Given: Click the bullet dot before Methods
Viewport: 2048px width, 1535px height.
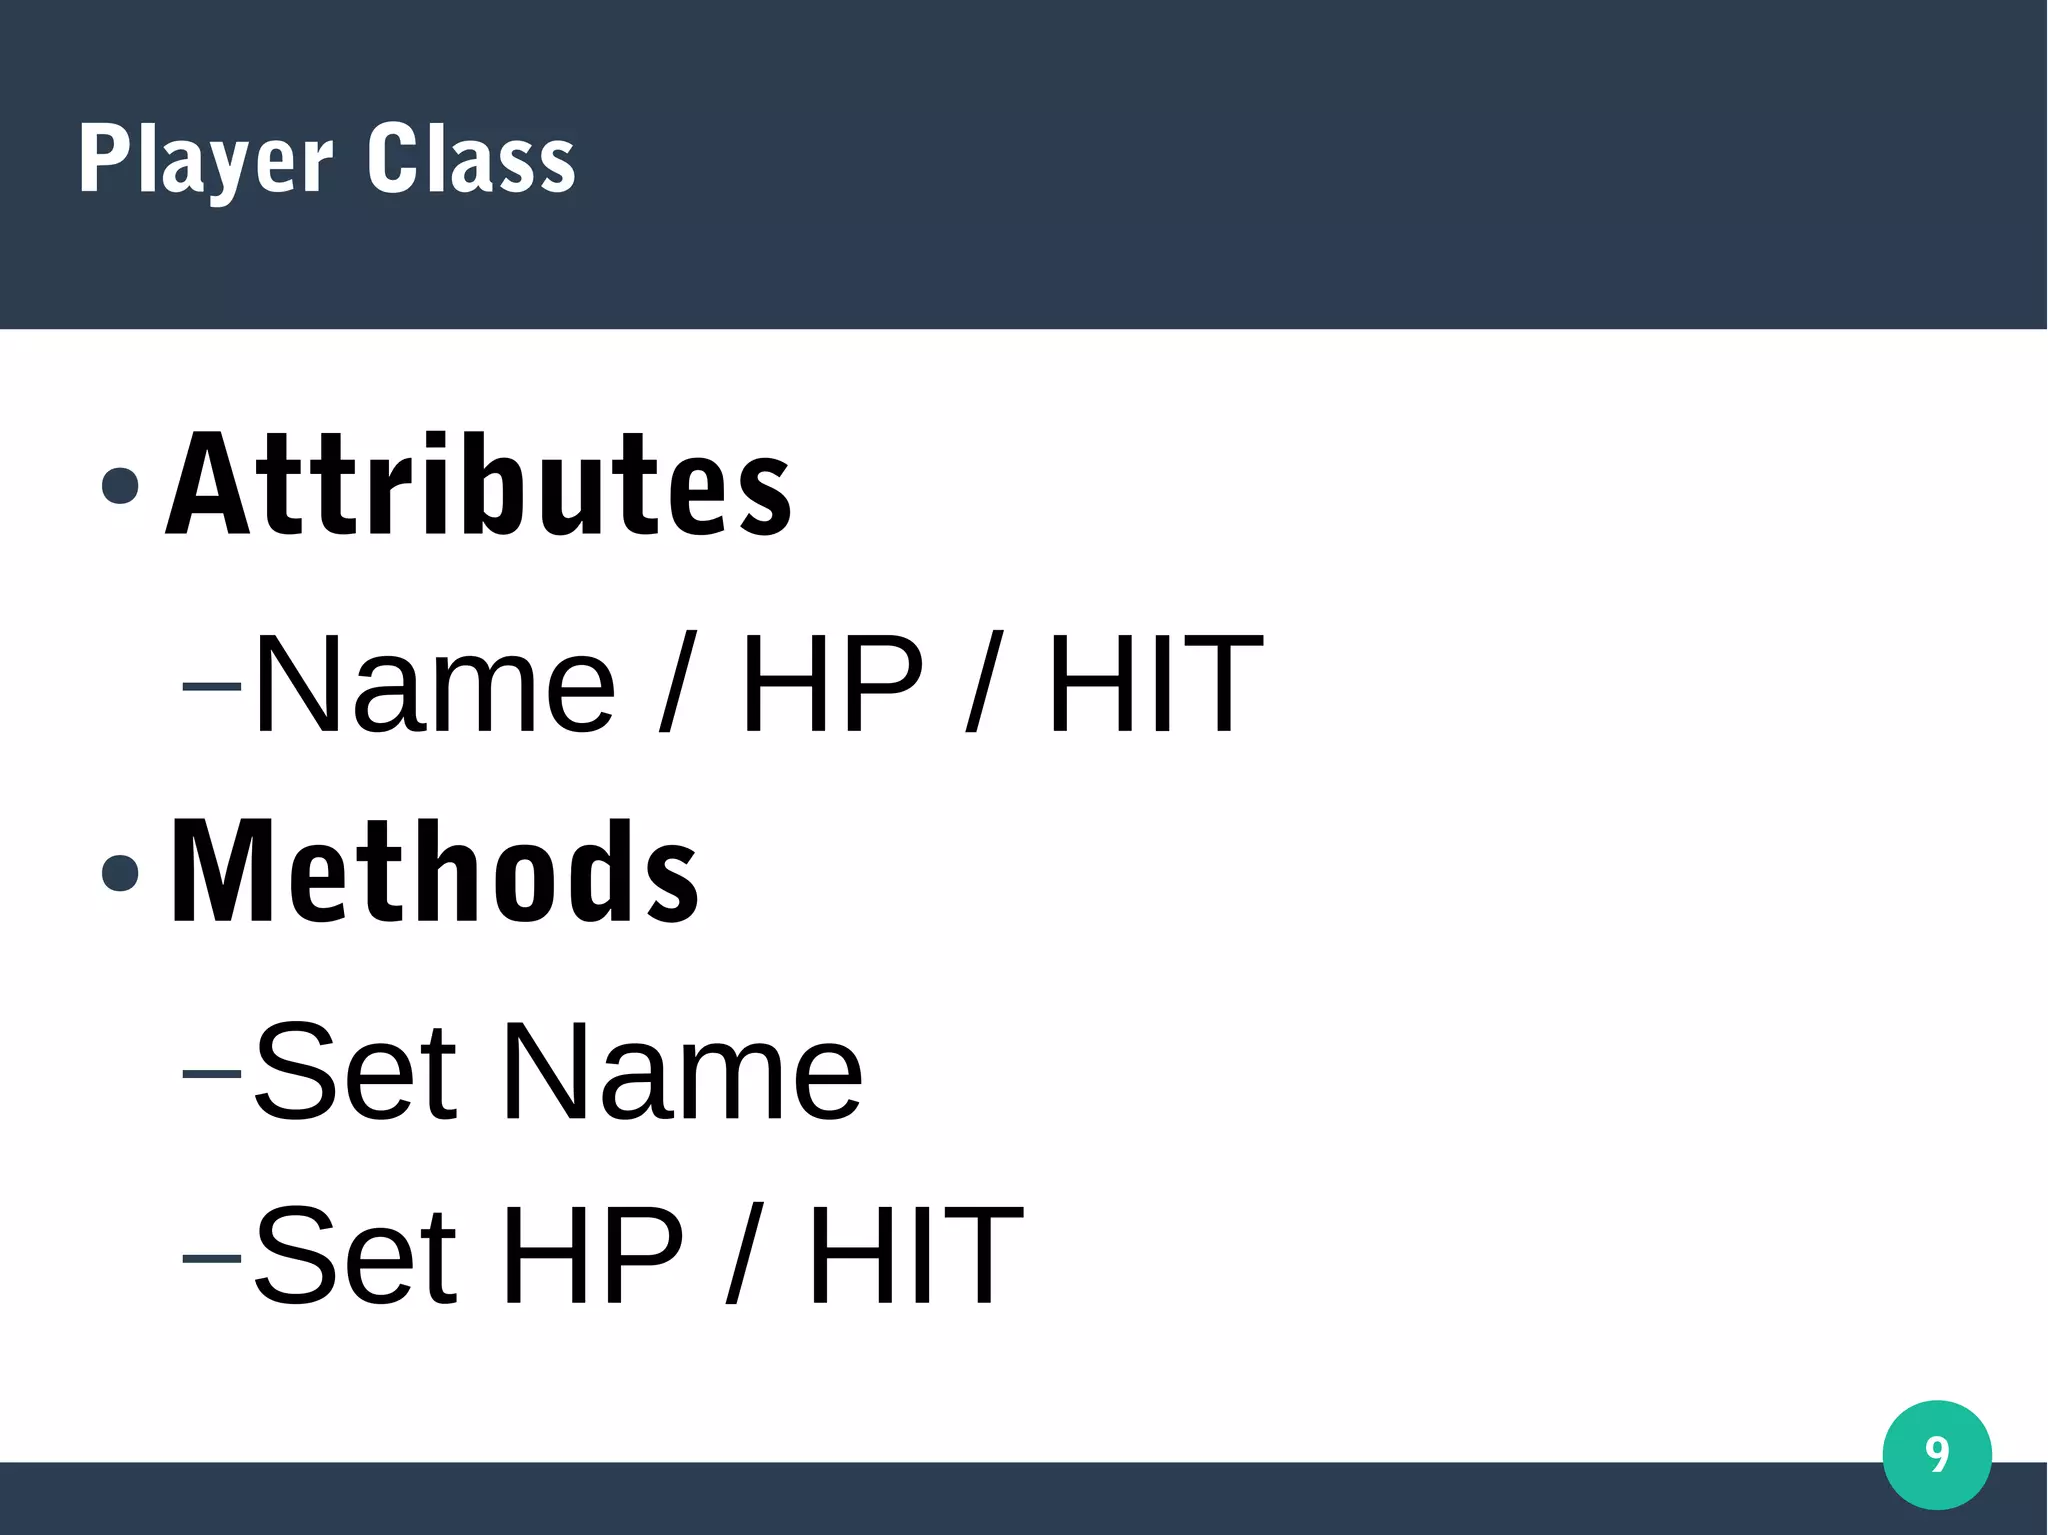Looking at the screenshot, I should pos(120,872).
